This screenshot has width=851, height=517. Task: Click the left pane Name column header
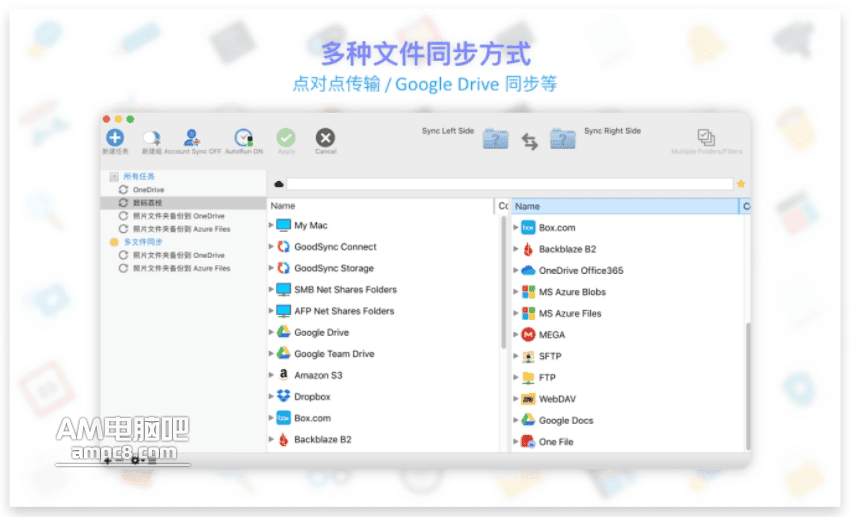tap(380, 206)
